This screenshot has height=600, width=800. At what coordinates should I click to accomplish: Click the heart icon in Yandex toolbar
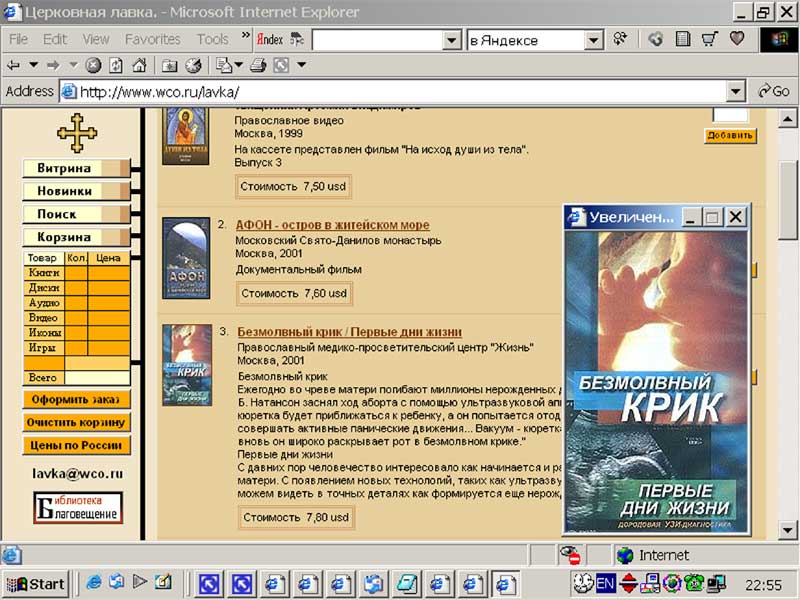(737, 39)
